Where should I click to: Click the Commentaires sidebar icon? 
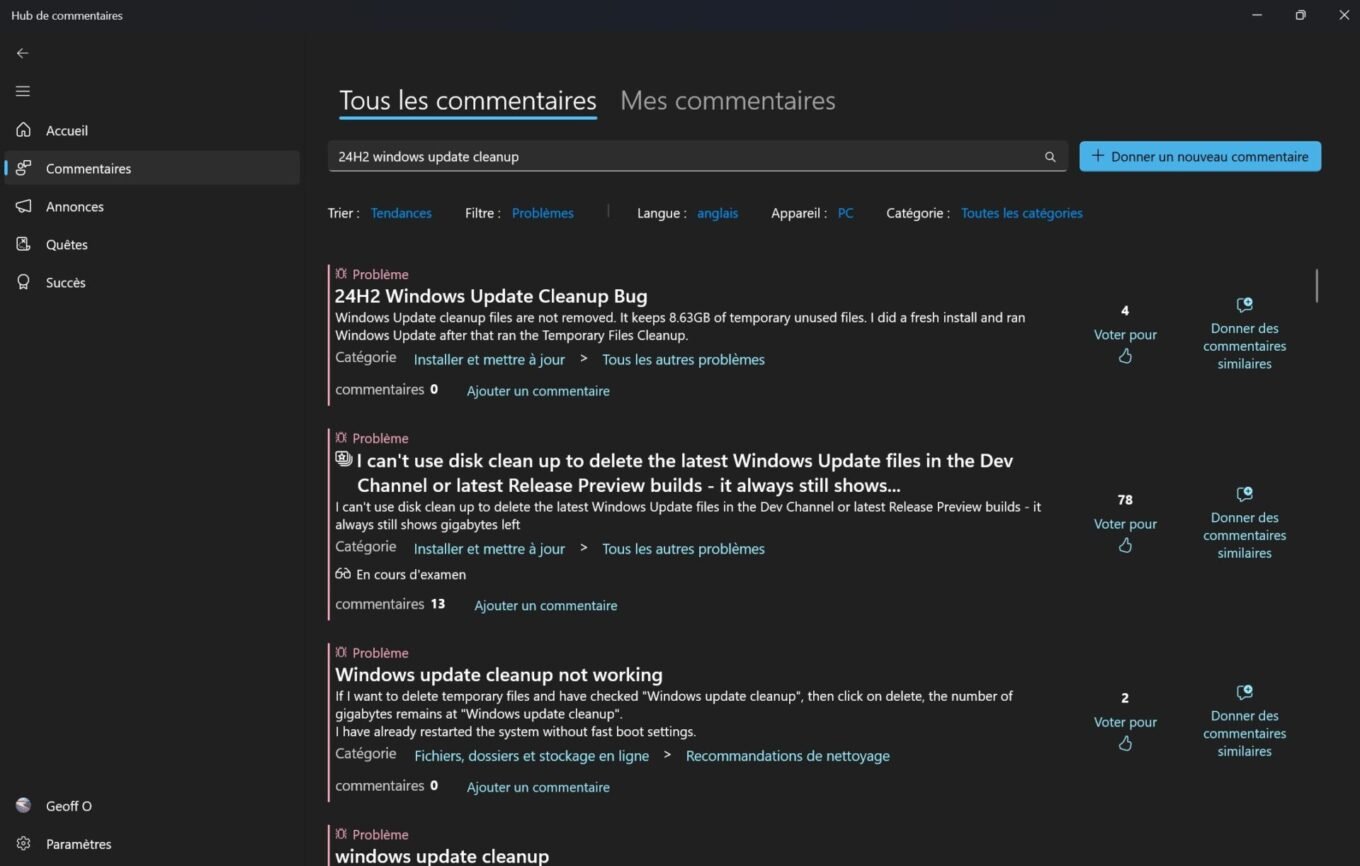(23, 168)
